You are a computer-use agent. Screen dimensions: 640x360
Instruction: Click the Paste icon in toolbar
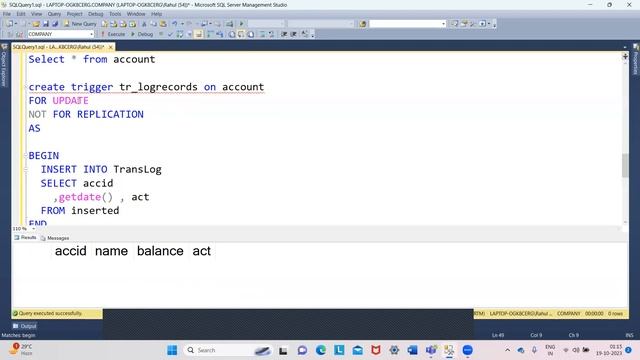163,24
